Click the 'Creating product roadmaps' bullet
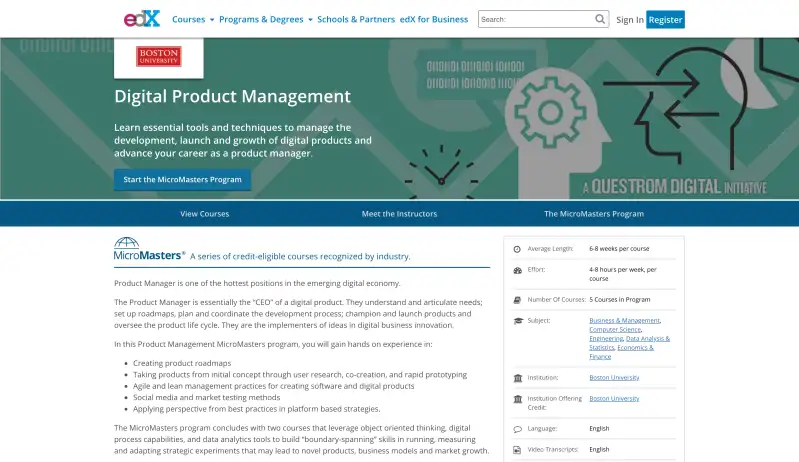799x462 pixels. click(x=182, y=363)
